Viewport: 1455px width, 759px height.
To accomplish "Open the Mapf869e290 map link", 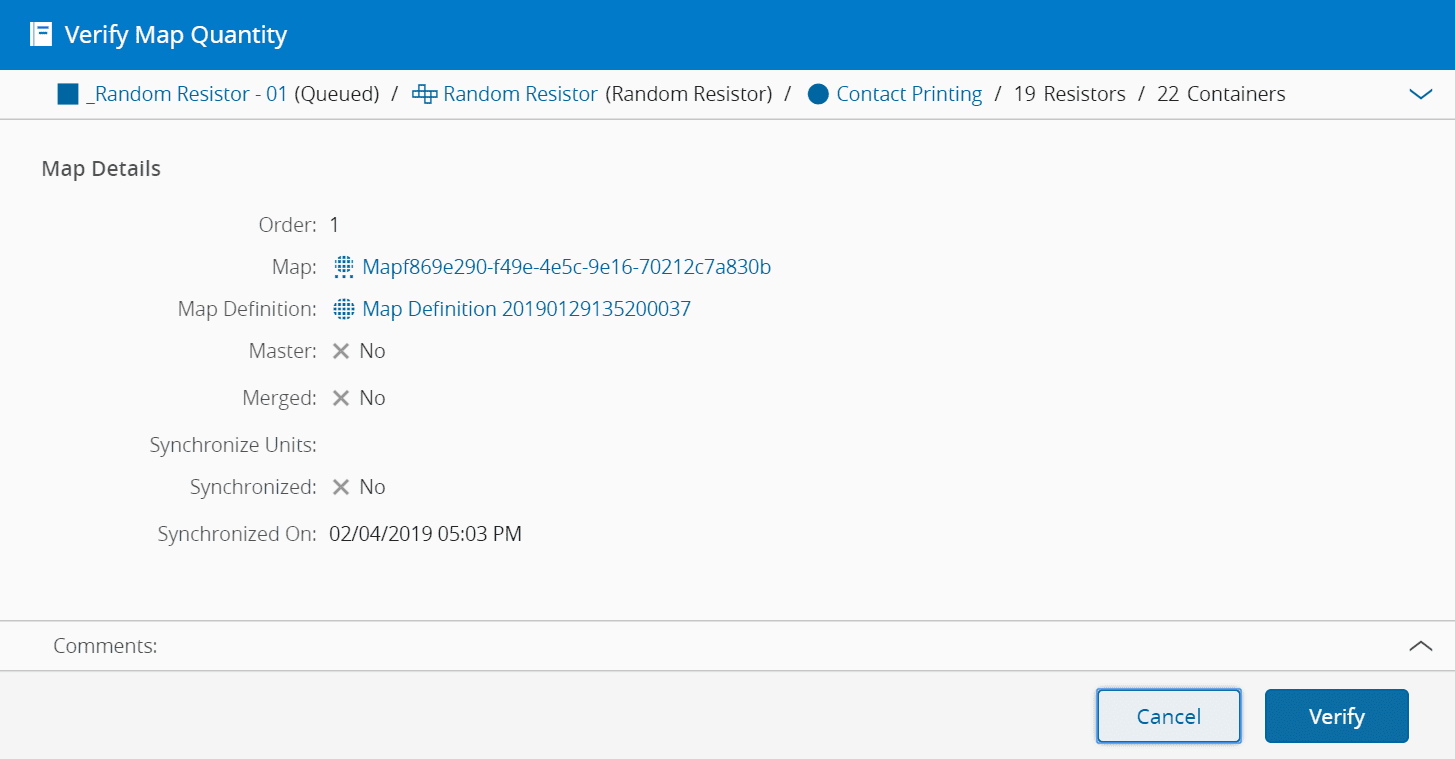I will click(x=566, y=267).
